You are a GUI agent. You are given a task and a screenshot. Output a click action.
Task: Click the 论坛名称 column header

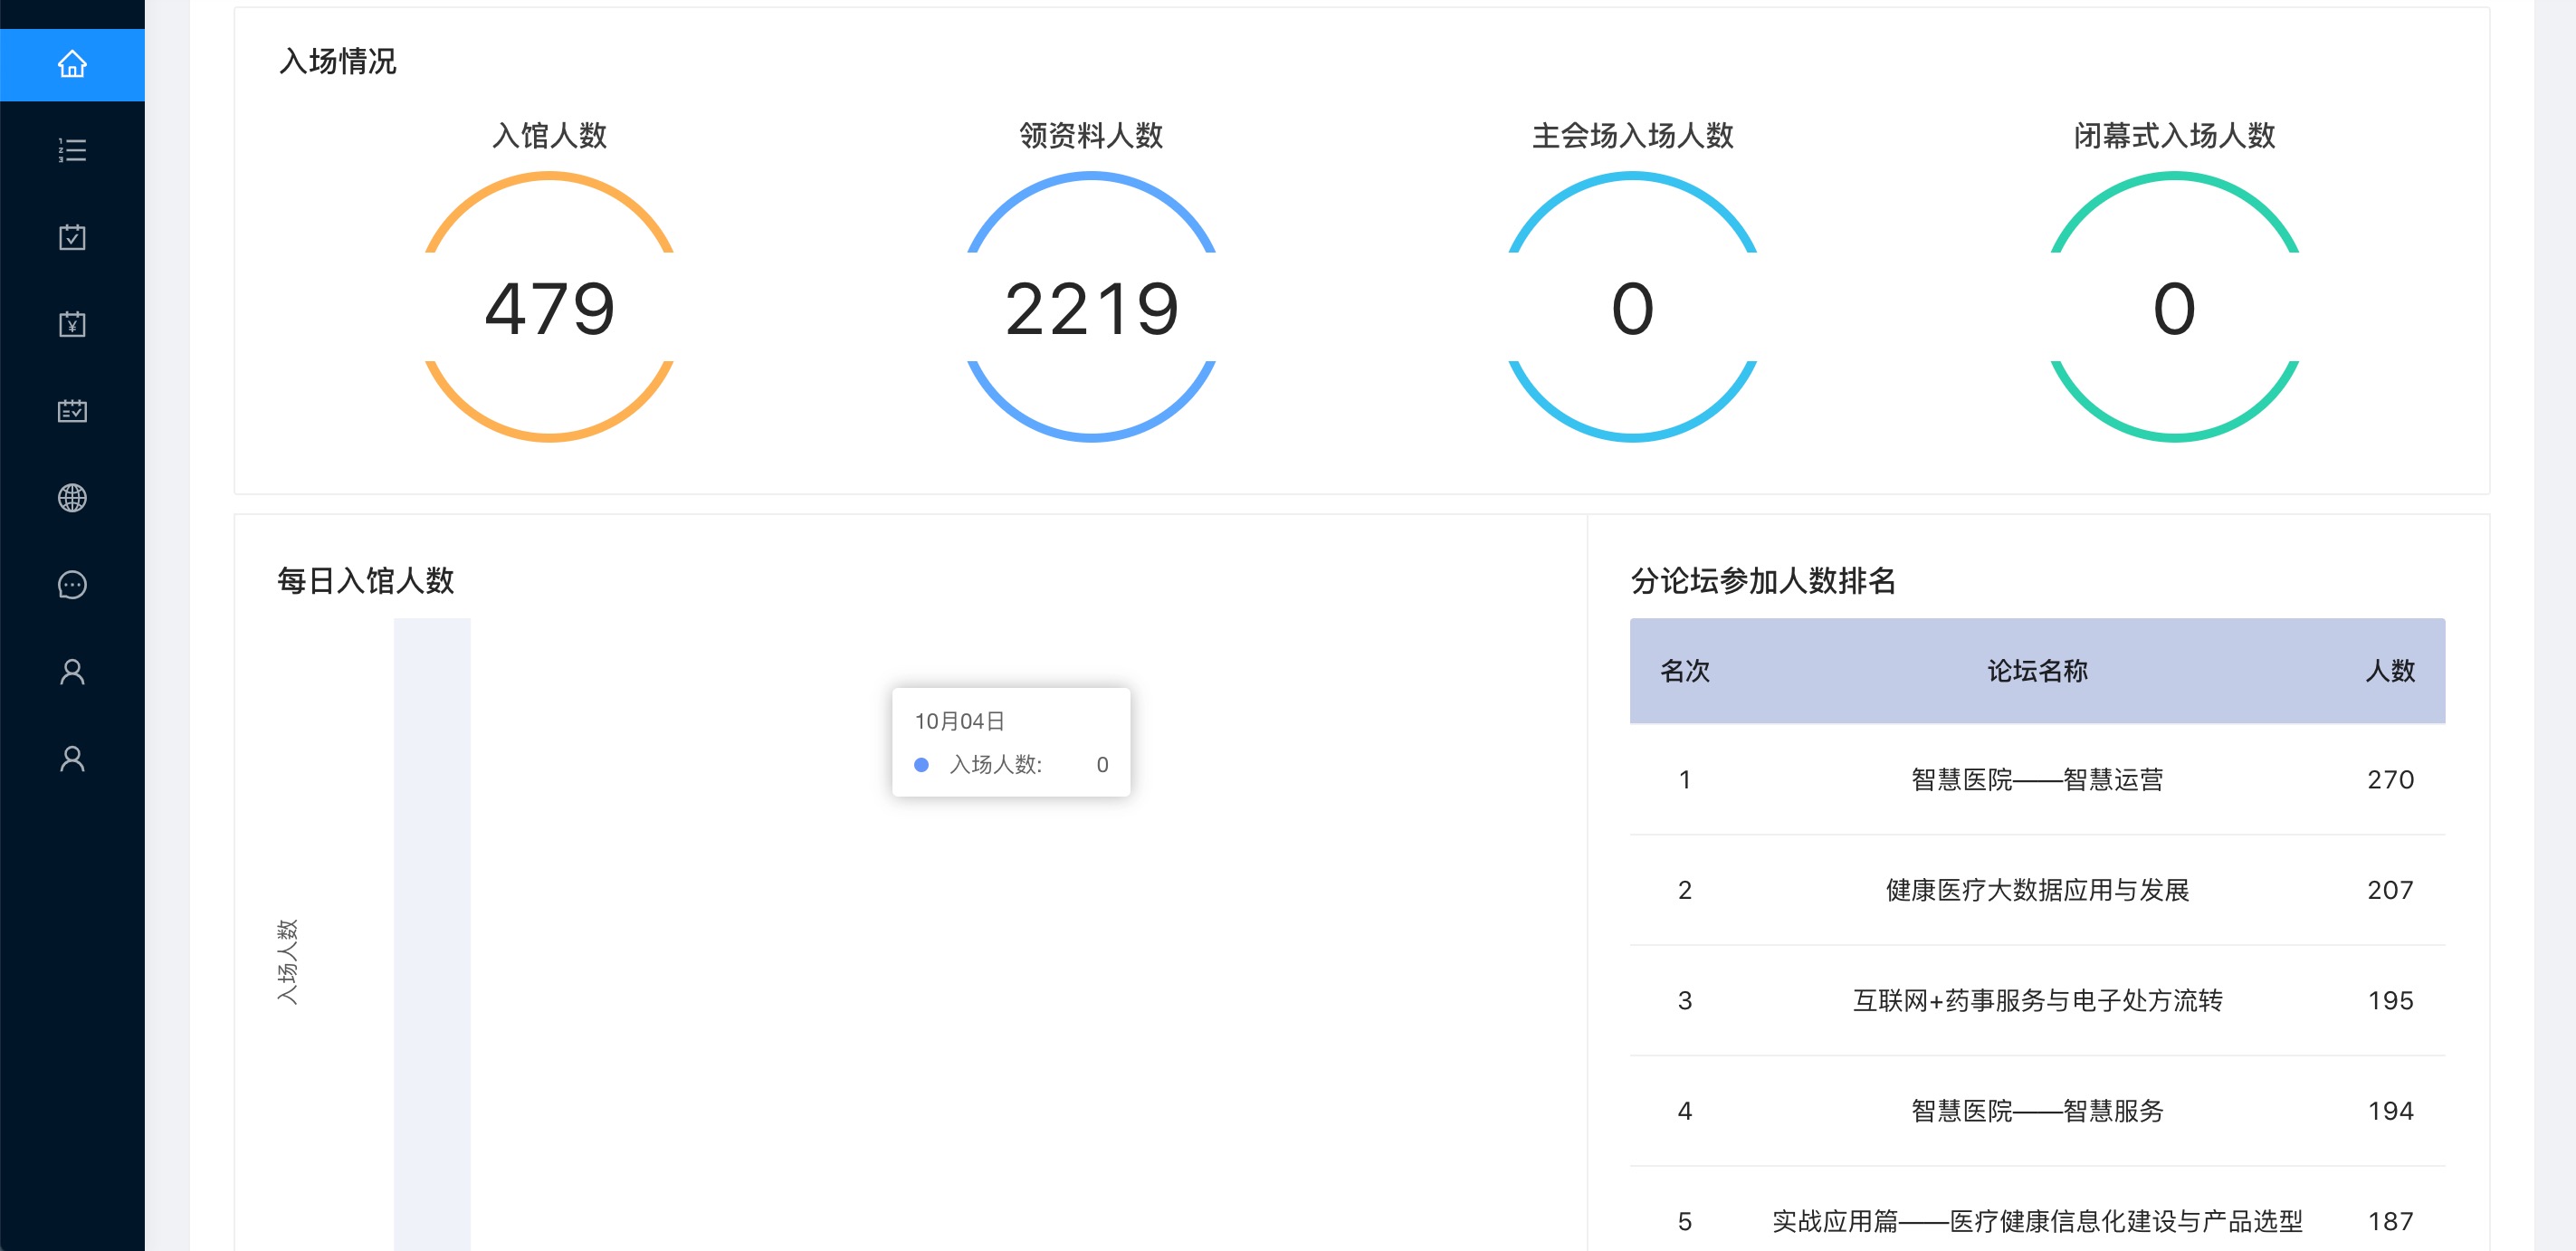(2037, 671)
